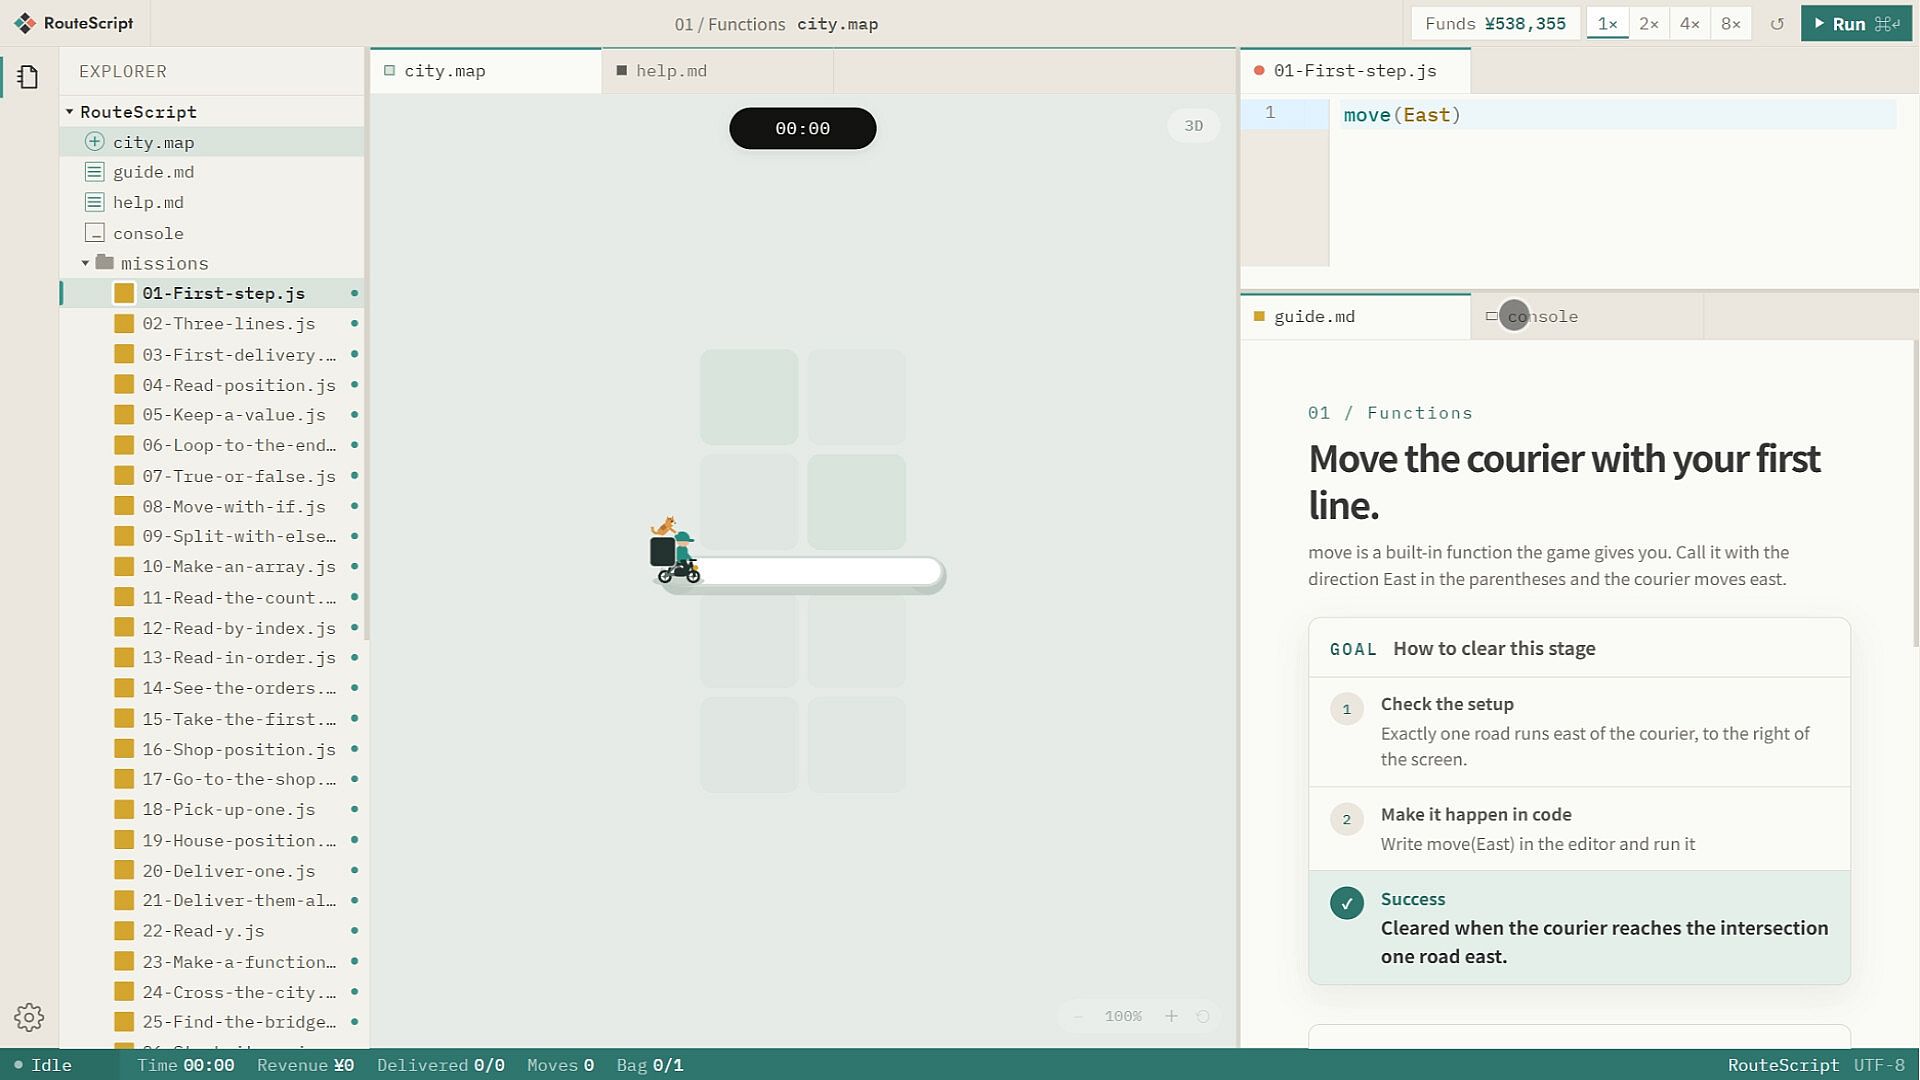Collapse the RouteScript root tree

click(69, 111)
